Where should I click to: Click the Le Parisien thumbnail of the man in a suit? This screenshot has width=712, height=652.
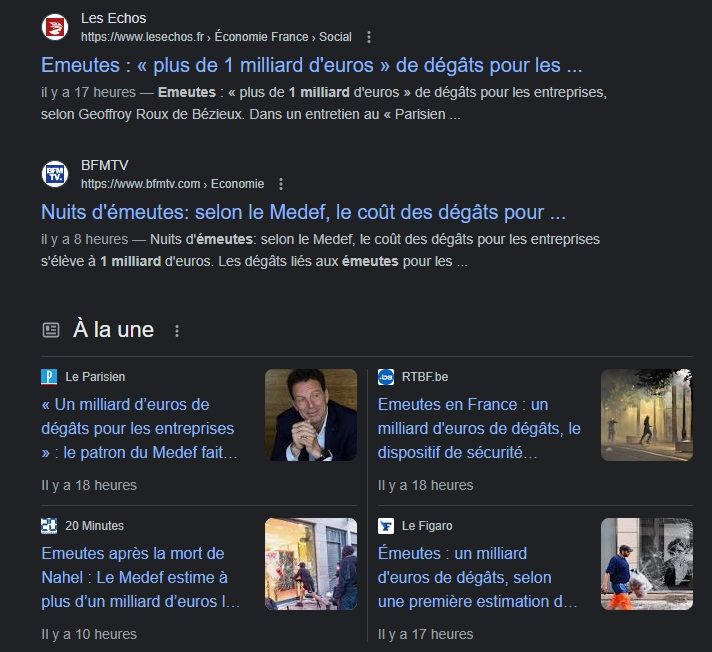[311, 415]
